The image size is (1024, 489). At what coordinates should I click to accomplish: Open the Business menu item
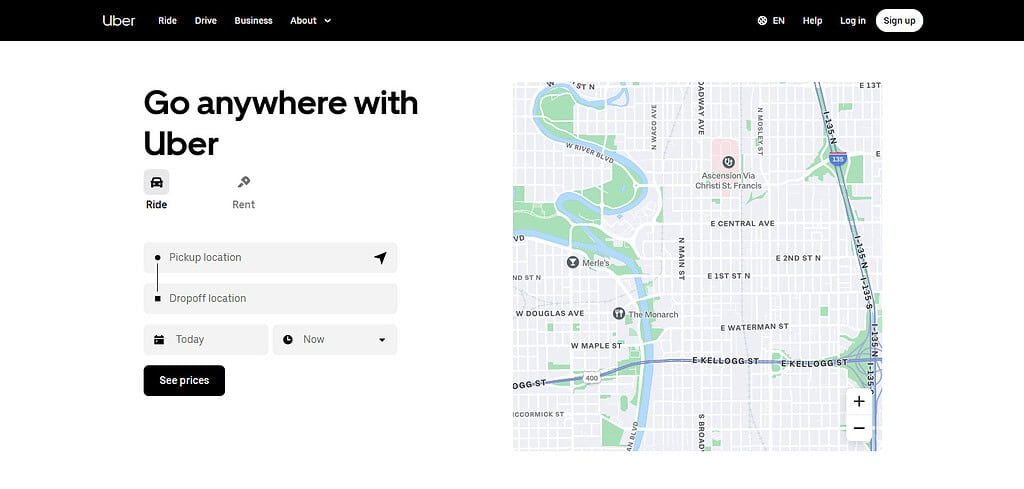253,20
